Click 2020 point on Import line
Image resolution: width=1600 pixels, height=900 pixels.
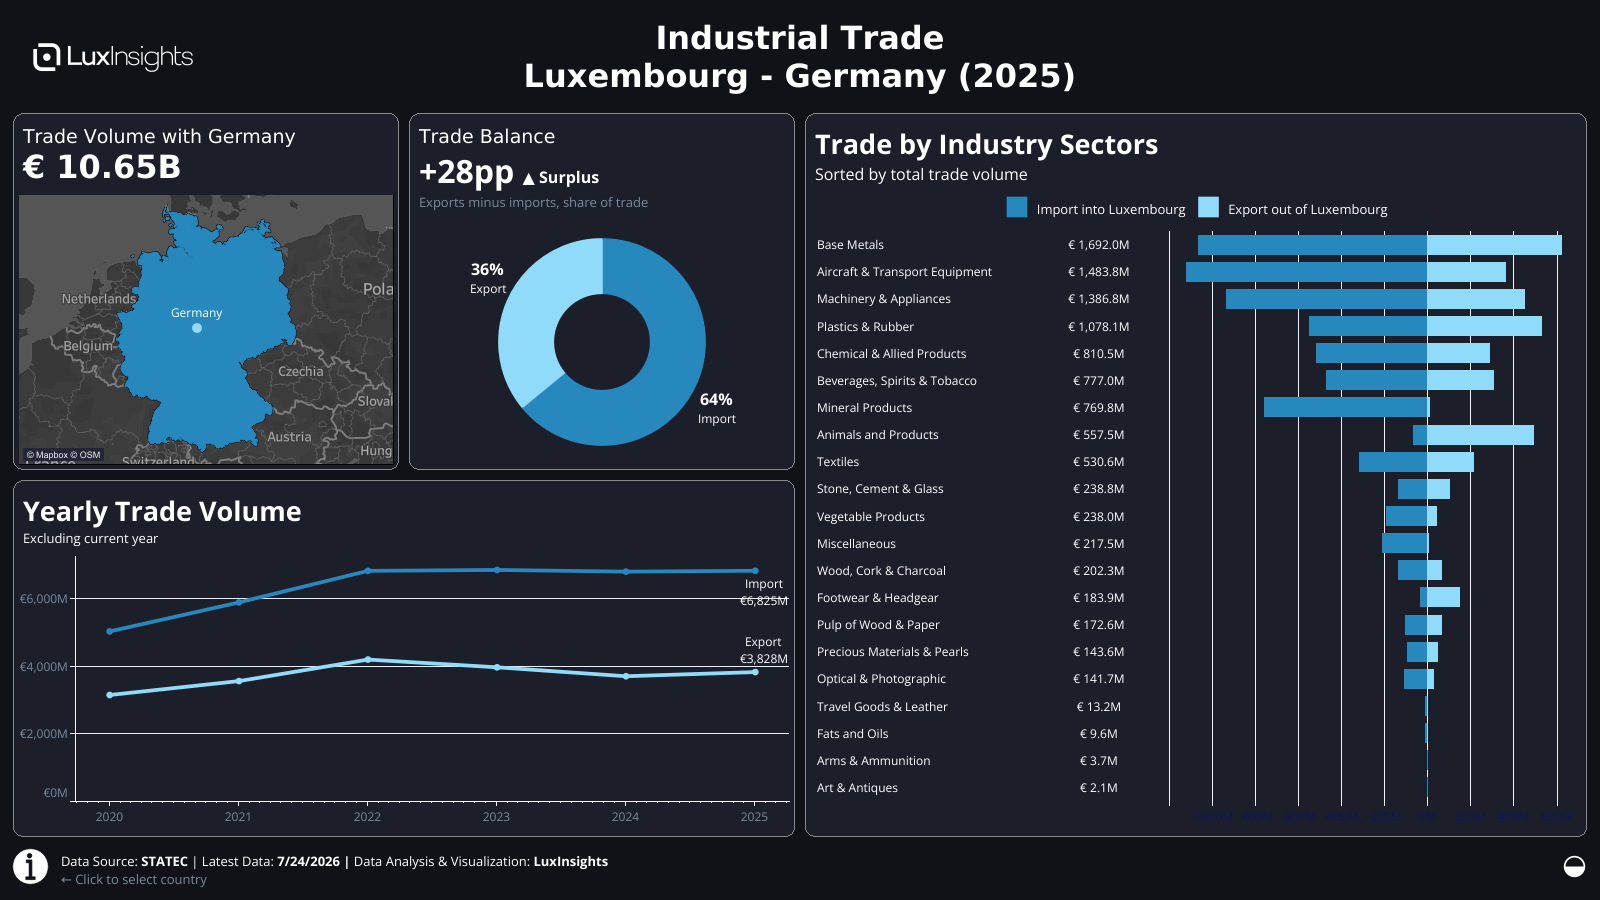(x=110, y=631)
